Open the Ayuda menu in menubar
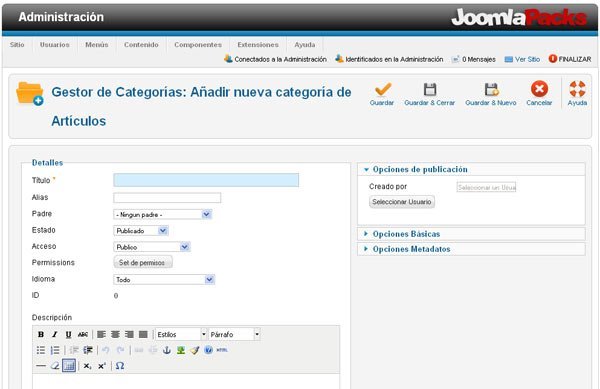The image size is (600, 389). click(x=305, y=45)
